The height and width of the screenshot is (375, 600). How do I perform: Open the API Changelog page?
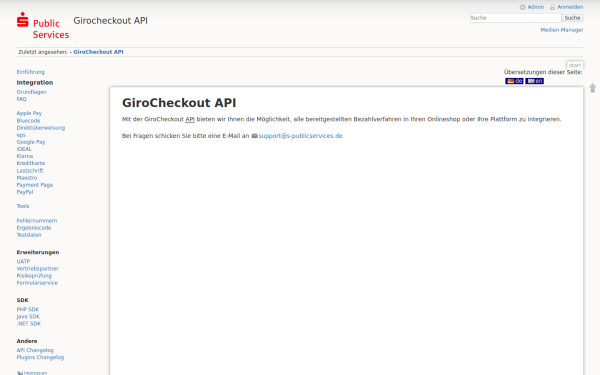pyautogui.click(x=35, y=350)
